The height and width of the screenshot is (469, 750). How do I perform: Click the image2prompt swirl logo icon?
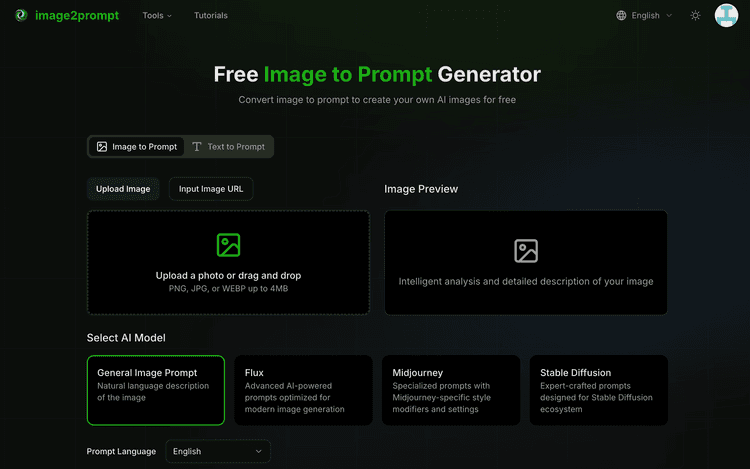click(x=21, y=15)
